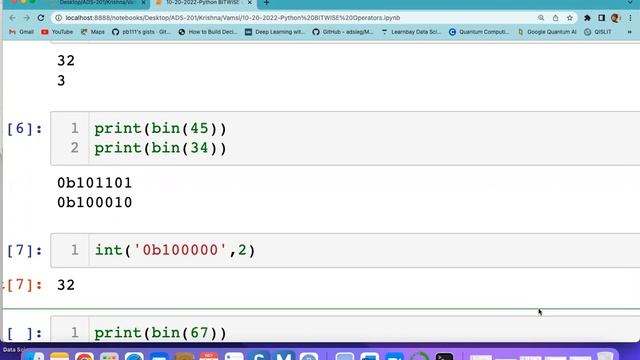Image resolution: width=640 pixels, height=360 pixels.
Task: Click code line print(bin(34)) in cell 6
Action: pos(160,148)
